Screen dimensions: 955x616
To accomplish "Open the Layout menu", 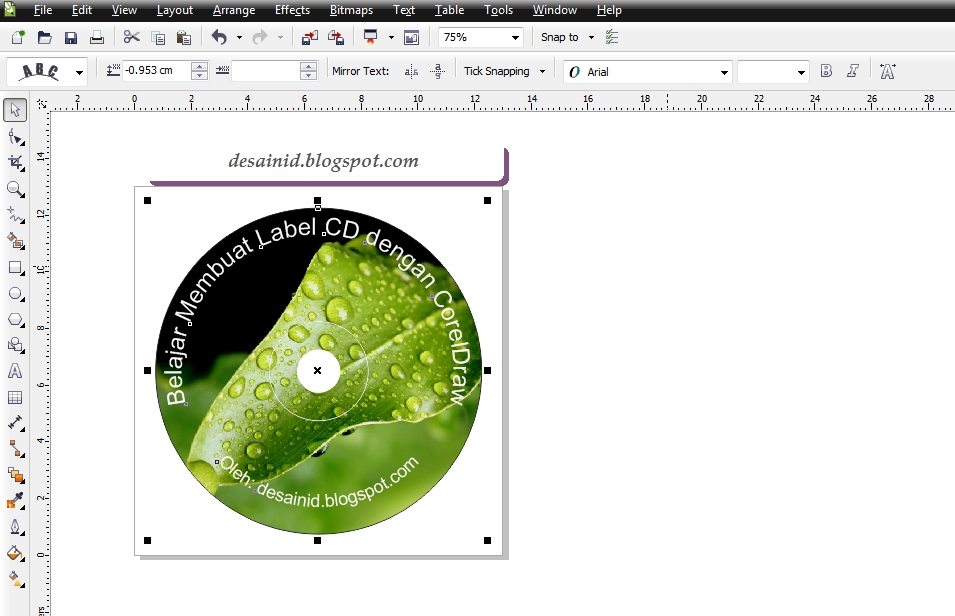I will [x=174, y=10].
